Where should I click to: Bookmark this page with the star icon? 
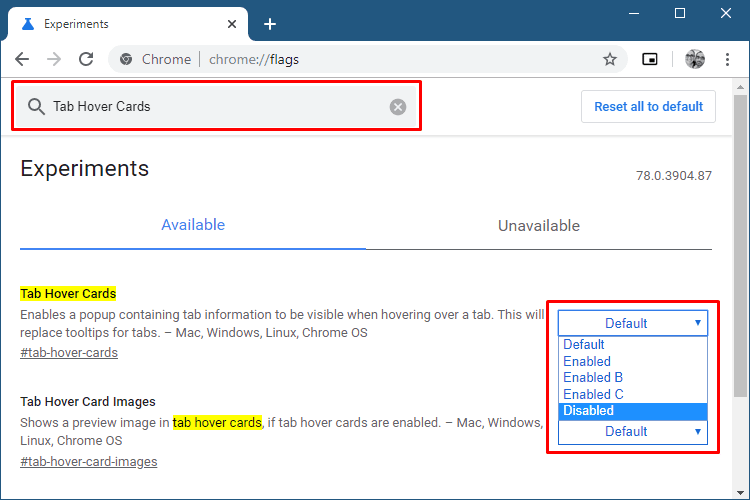pyautogui.click(x=609, y=59)
